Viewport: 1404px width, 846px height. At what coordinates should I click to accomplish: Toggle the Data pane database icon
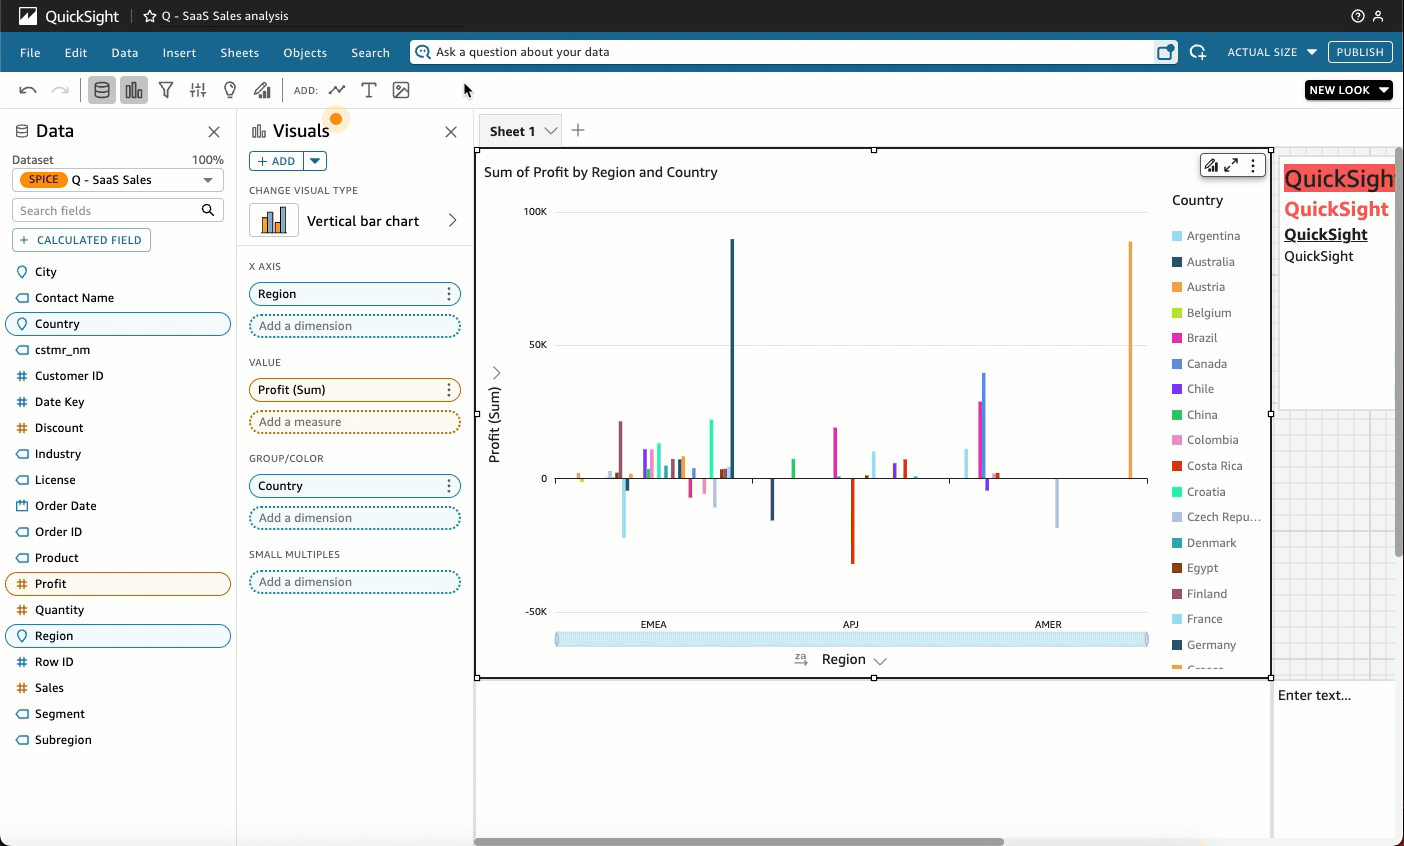point(102,90)
